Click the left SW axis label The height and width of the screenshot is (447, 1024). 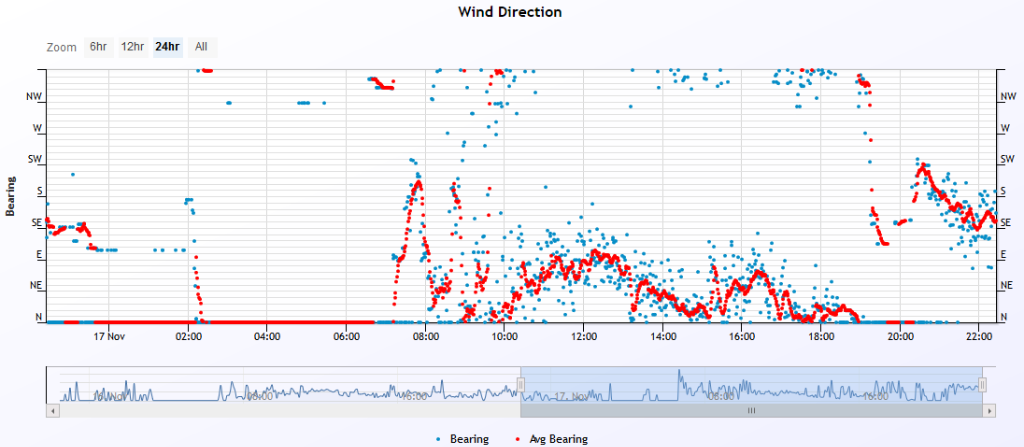click(x=35, y=159)
